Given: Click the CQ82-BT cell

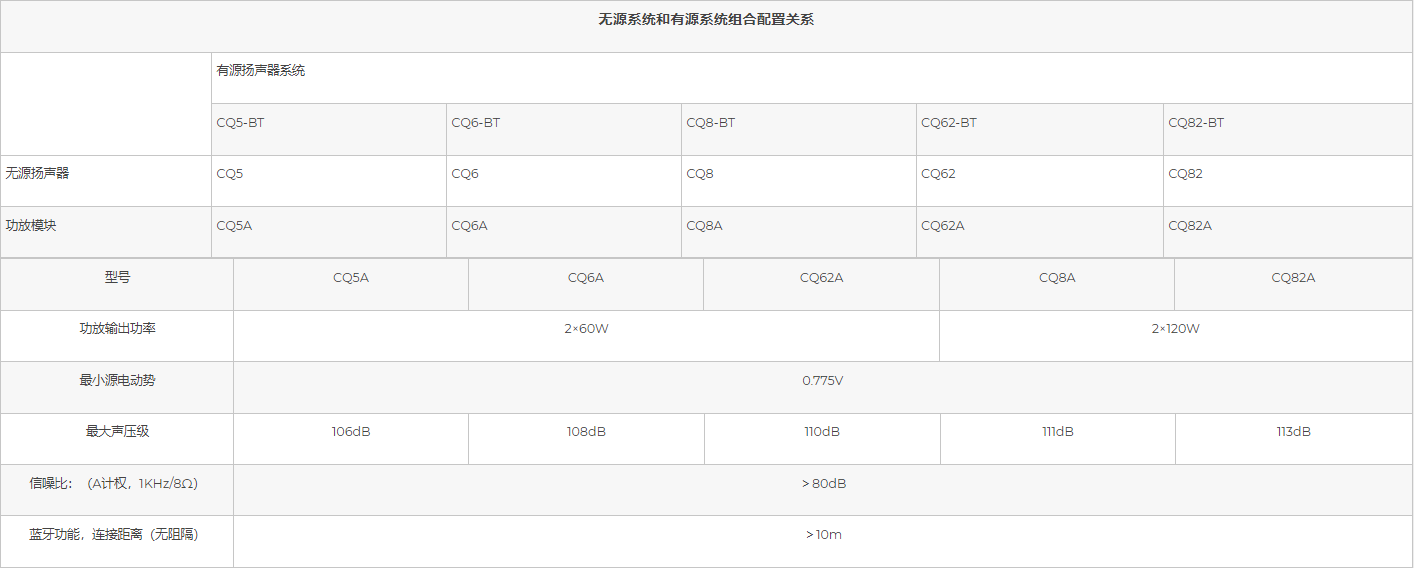Looking at the screenshot, I should 1196,123.
